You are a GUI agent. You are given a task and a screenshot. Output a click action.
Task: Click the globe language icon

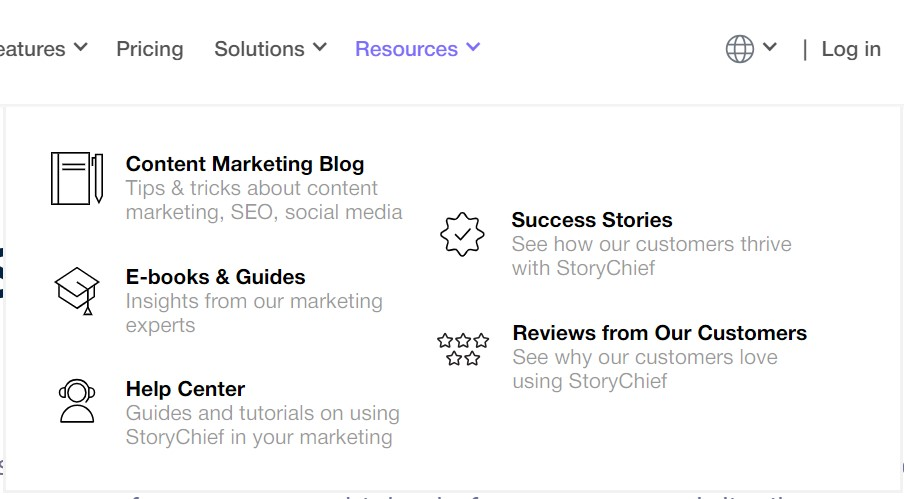739,48
